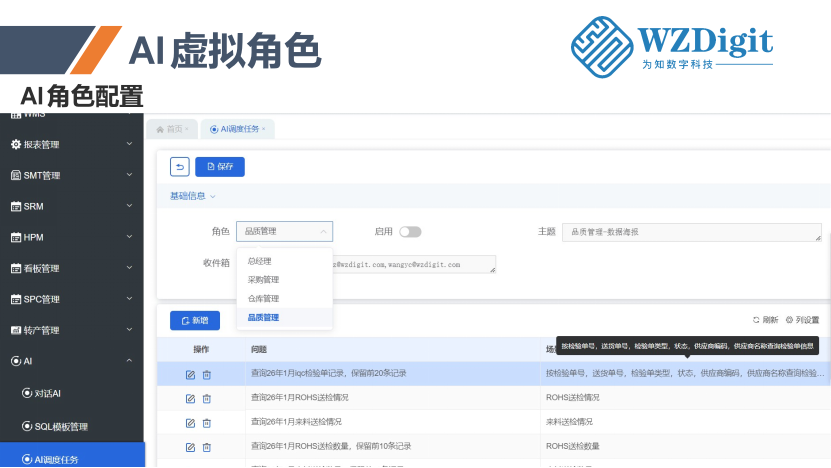Click the AI menu circle icon
The height and width of the screenshot is (468, 831).
click(16, 361)
